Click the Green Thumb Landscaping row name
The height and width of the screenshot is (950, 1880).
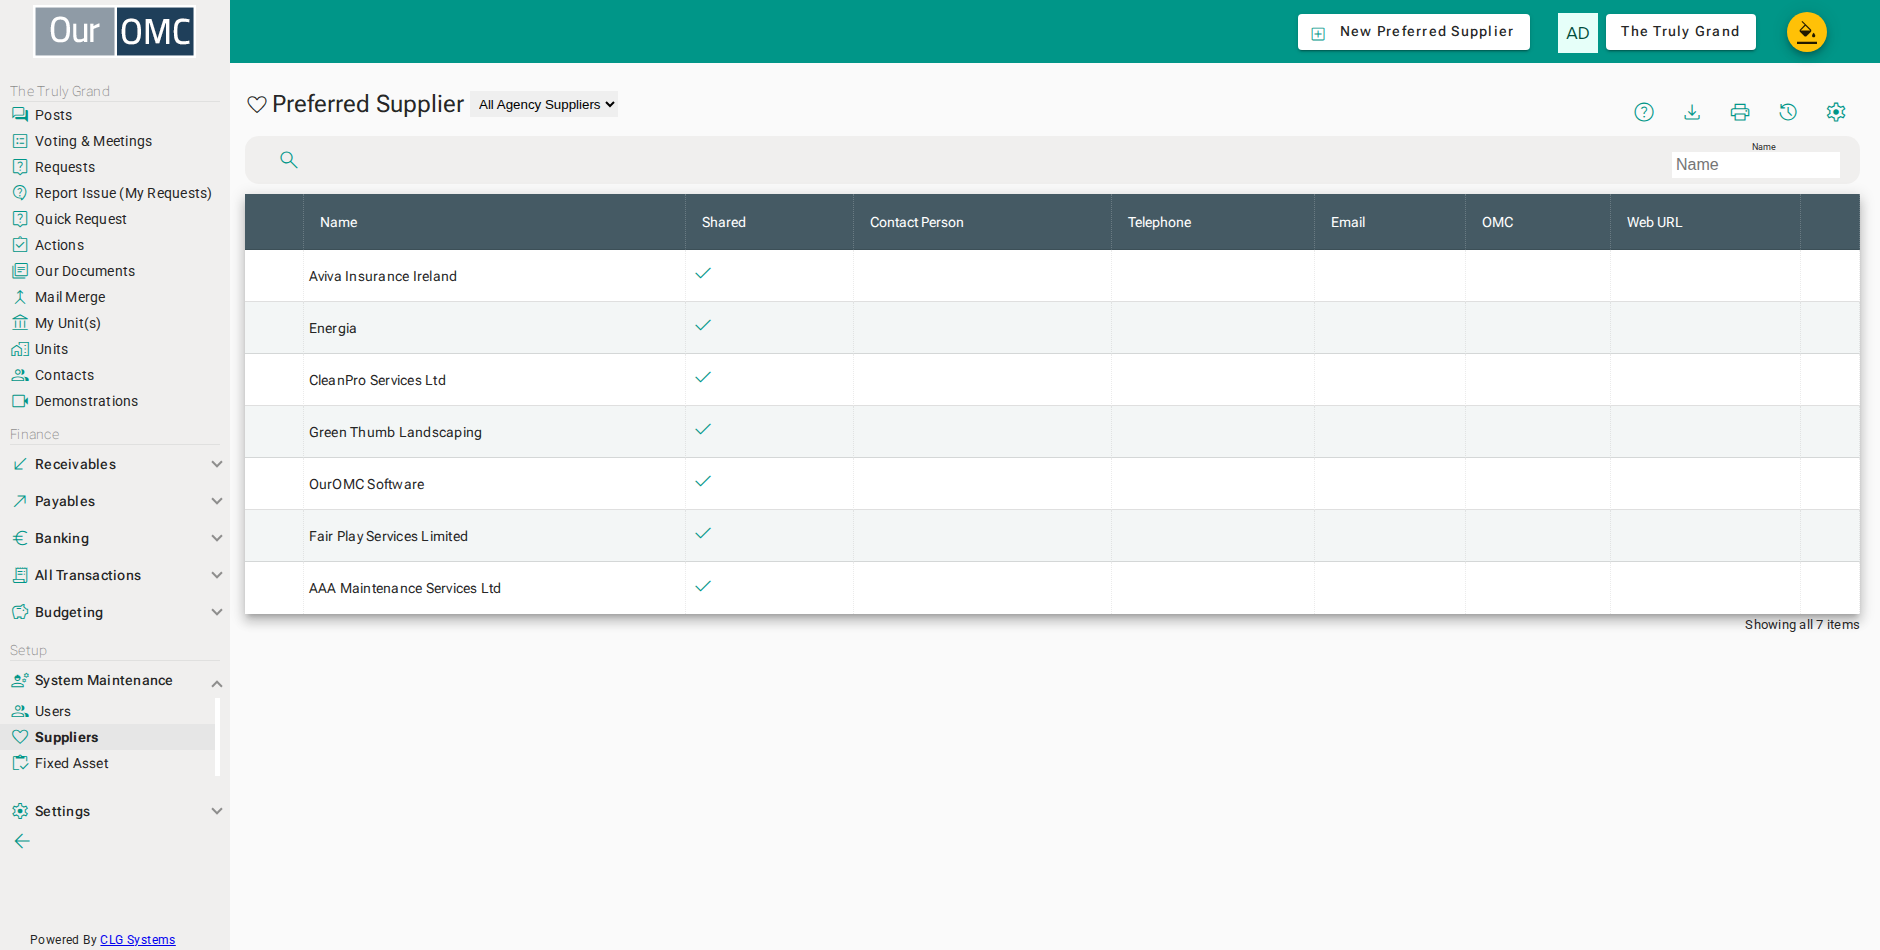395,432
